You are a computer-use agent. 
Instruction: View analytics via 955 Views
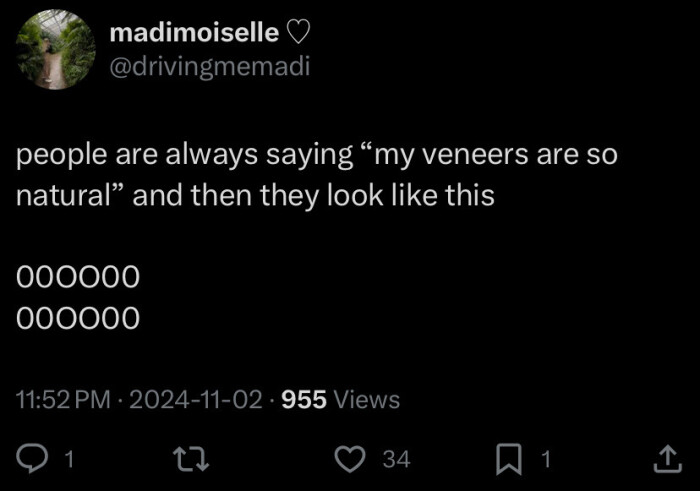[341, 400]
